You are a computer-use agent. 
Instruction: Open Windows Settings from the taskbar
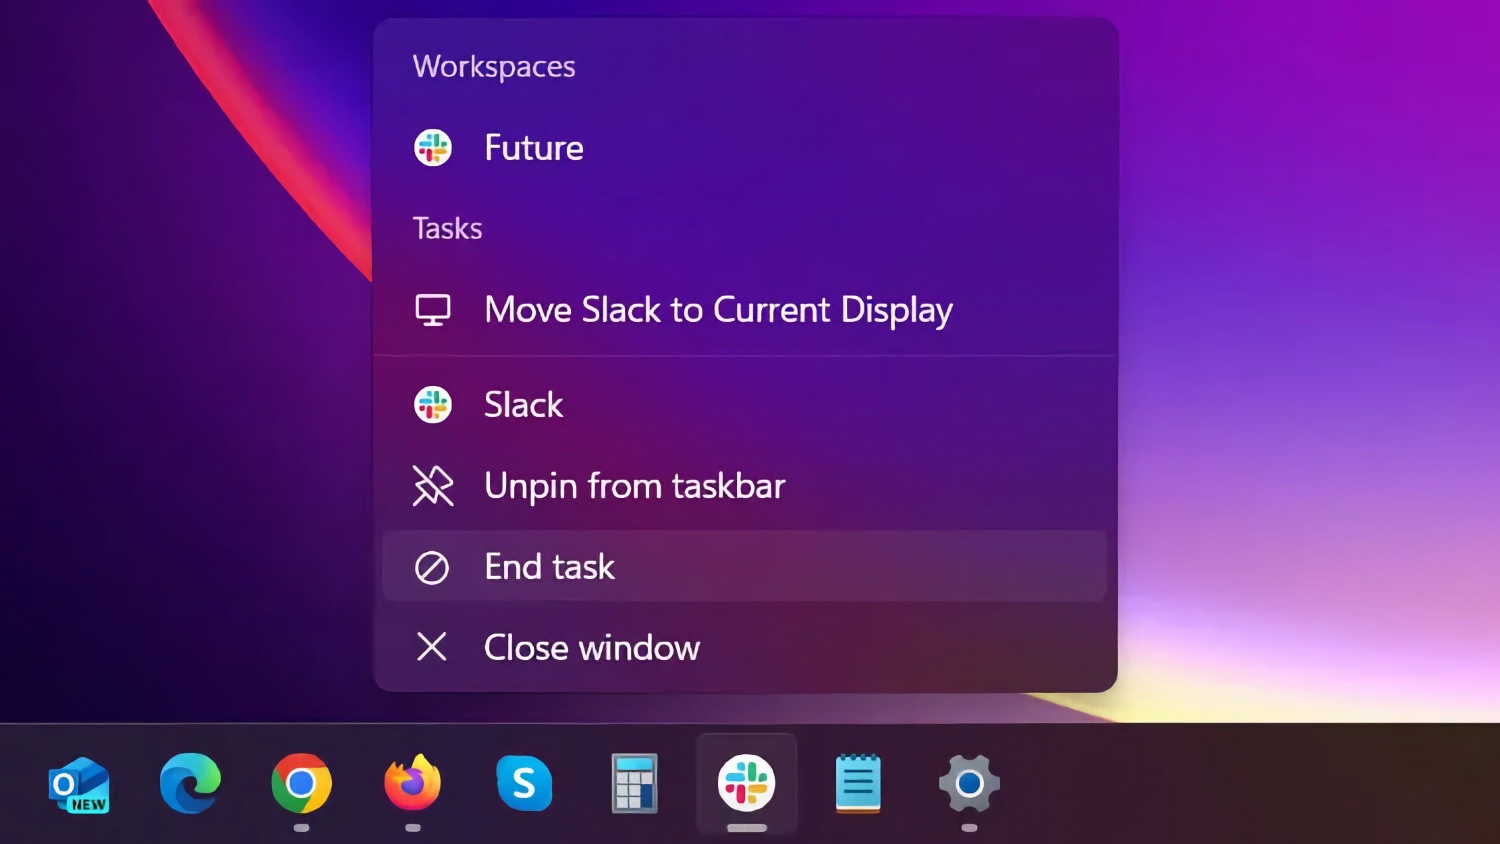click(x=969, y=785)
